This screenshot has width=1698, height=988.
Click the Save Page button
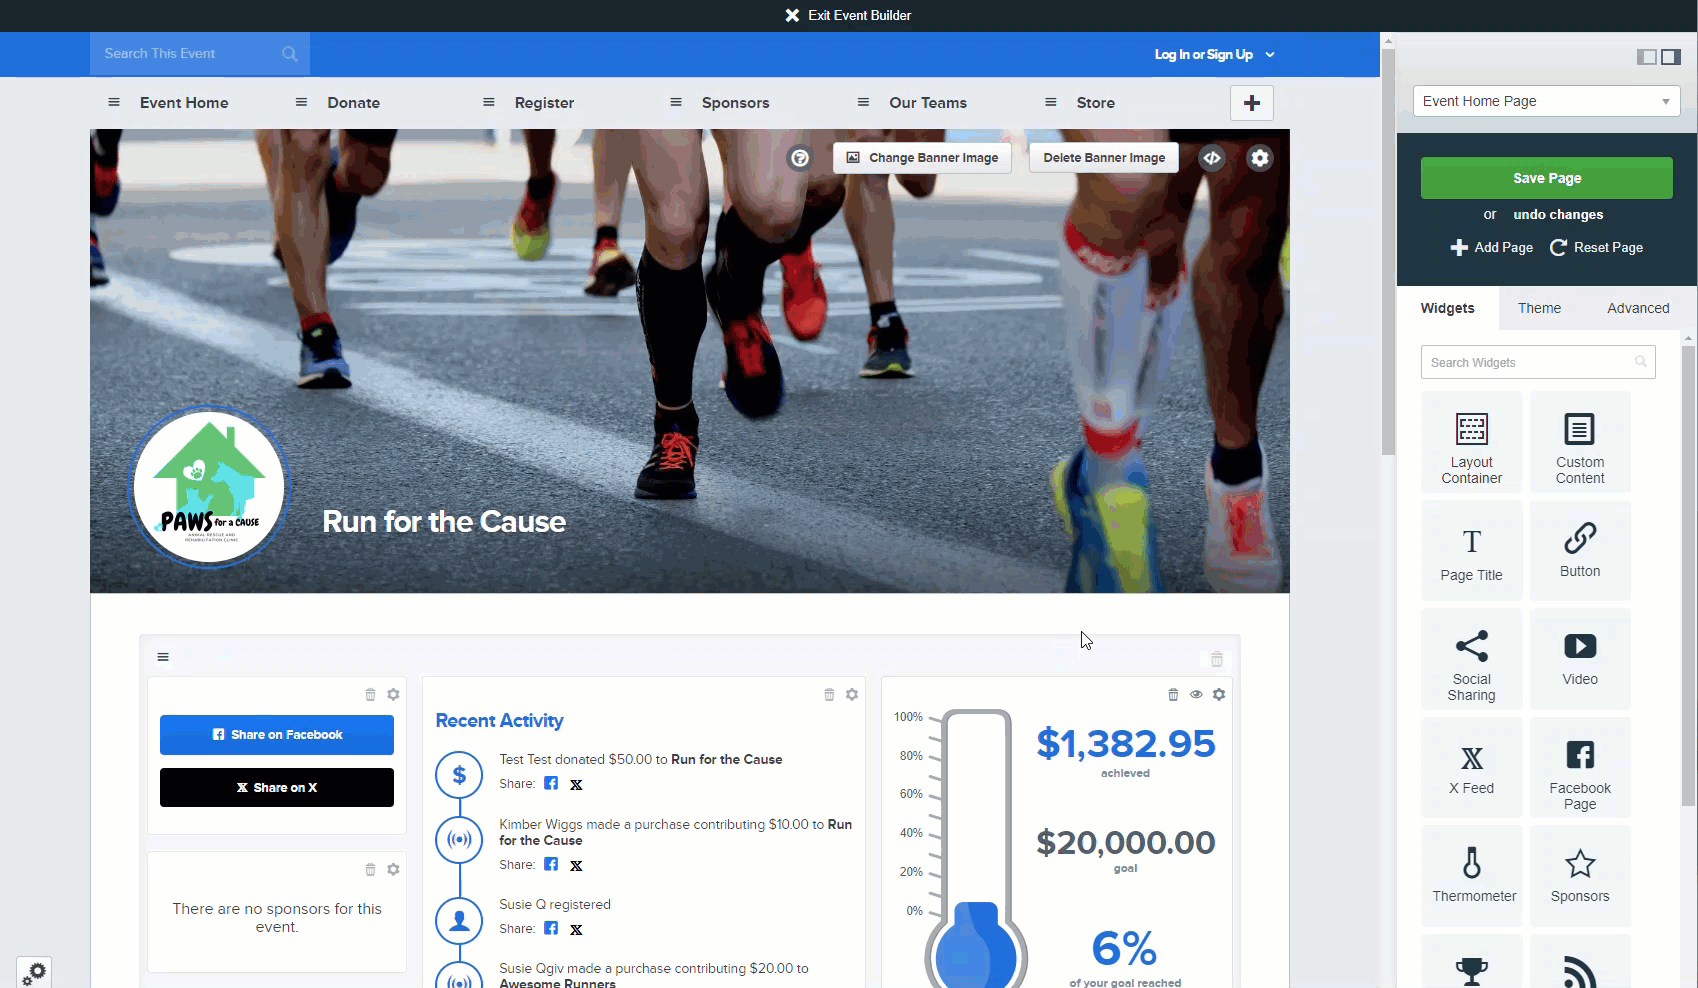(1546, 178)
